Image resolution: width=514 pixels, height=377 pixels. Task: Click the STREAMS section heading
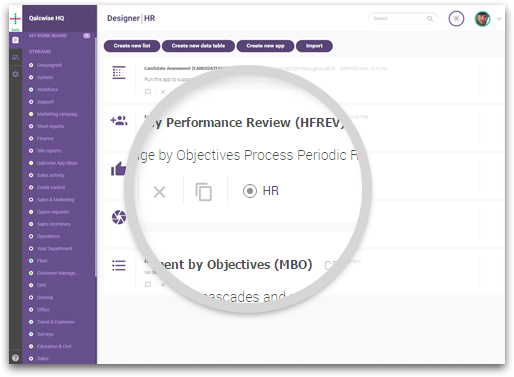(40, 52)
